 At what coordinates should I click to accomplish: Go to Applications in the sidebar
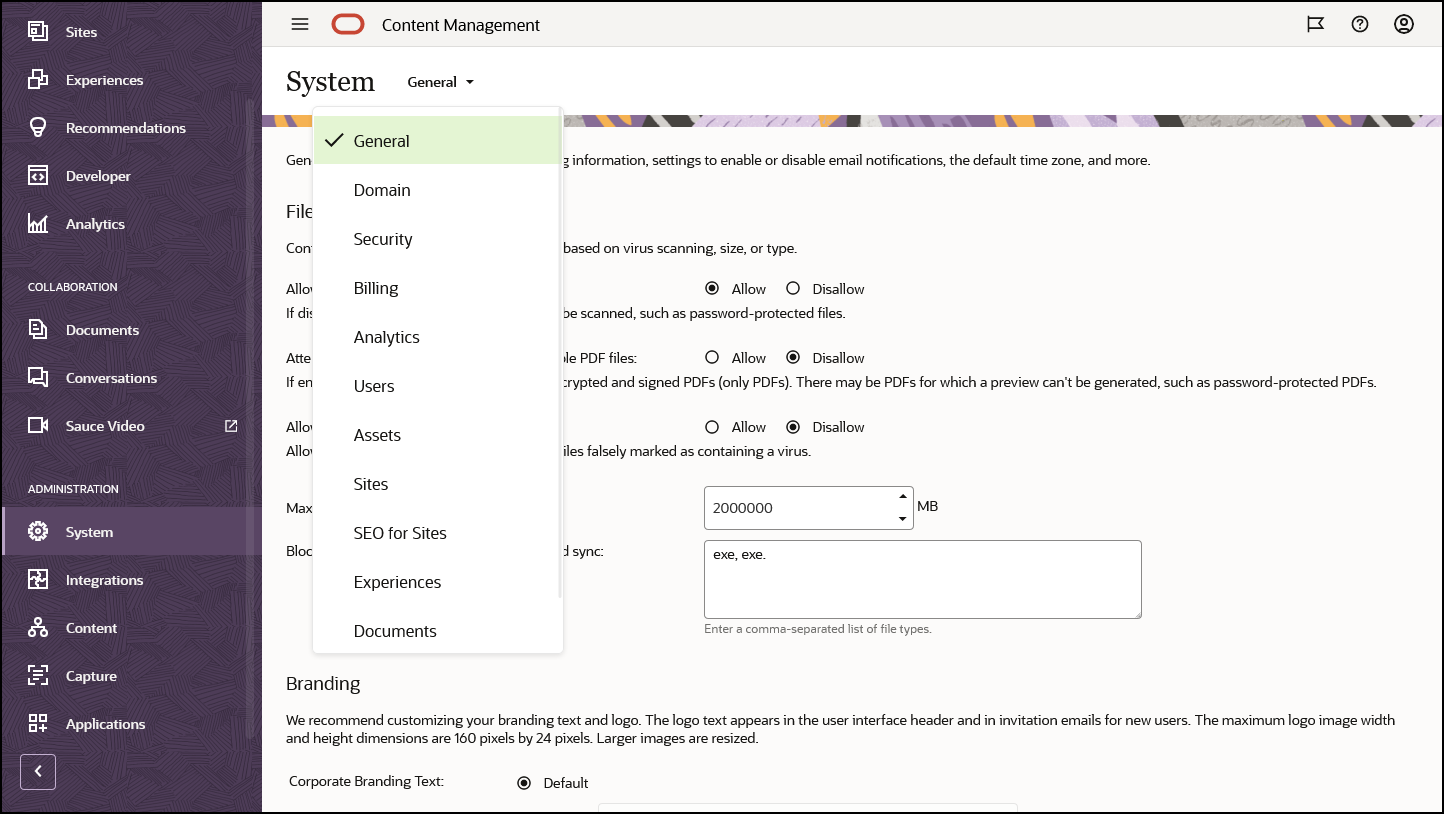pos(105,724)
